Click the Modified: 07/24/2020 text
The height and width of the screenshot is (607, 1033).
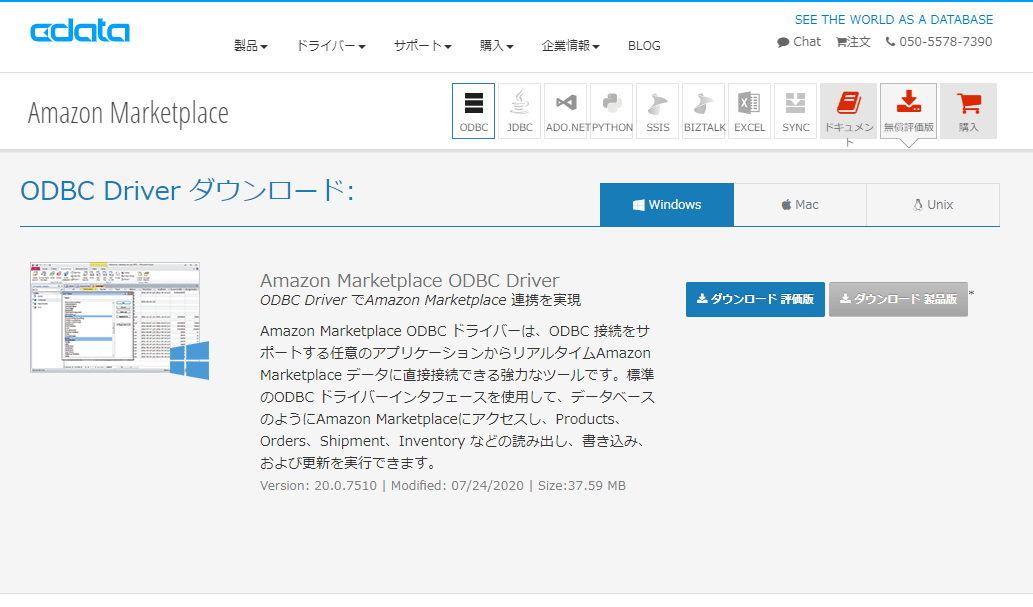(x=457, y=486)
